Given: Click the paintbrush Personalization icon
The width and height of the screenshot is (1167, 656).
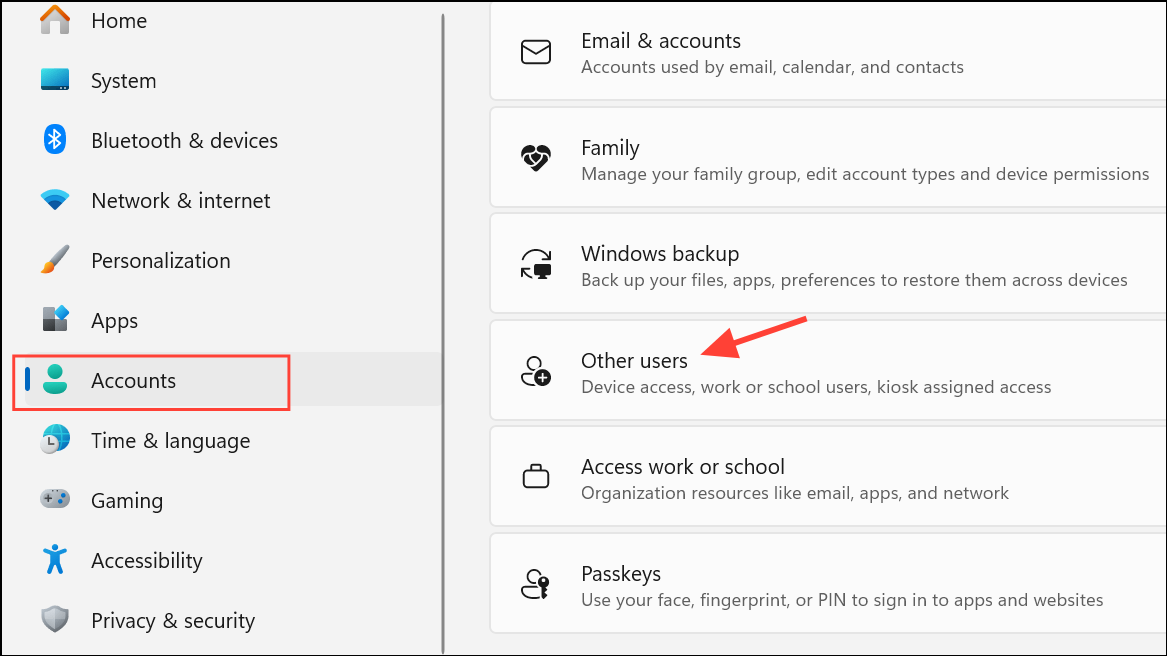Looking at the screenshot, I should [x=55, y=260].
